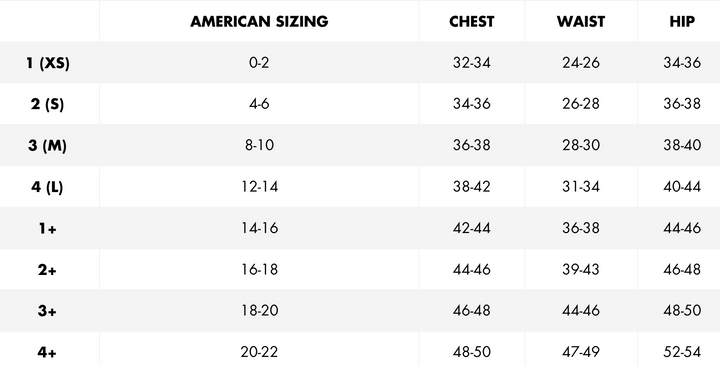720x366 pixels.
Task: Select the HIP column header
Action: [682, 22]
